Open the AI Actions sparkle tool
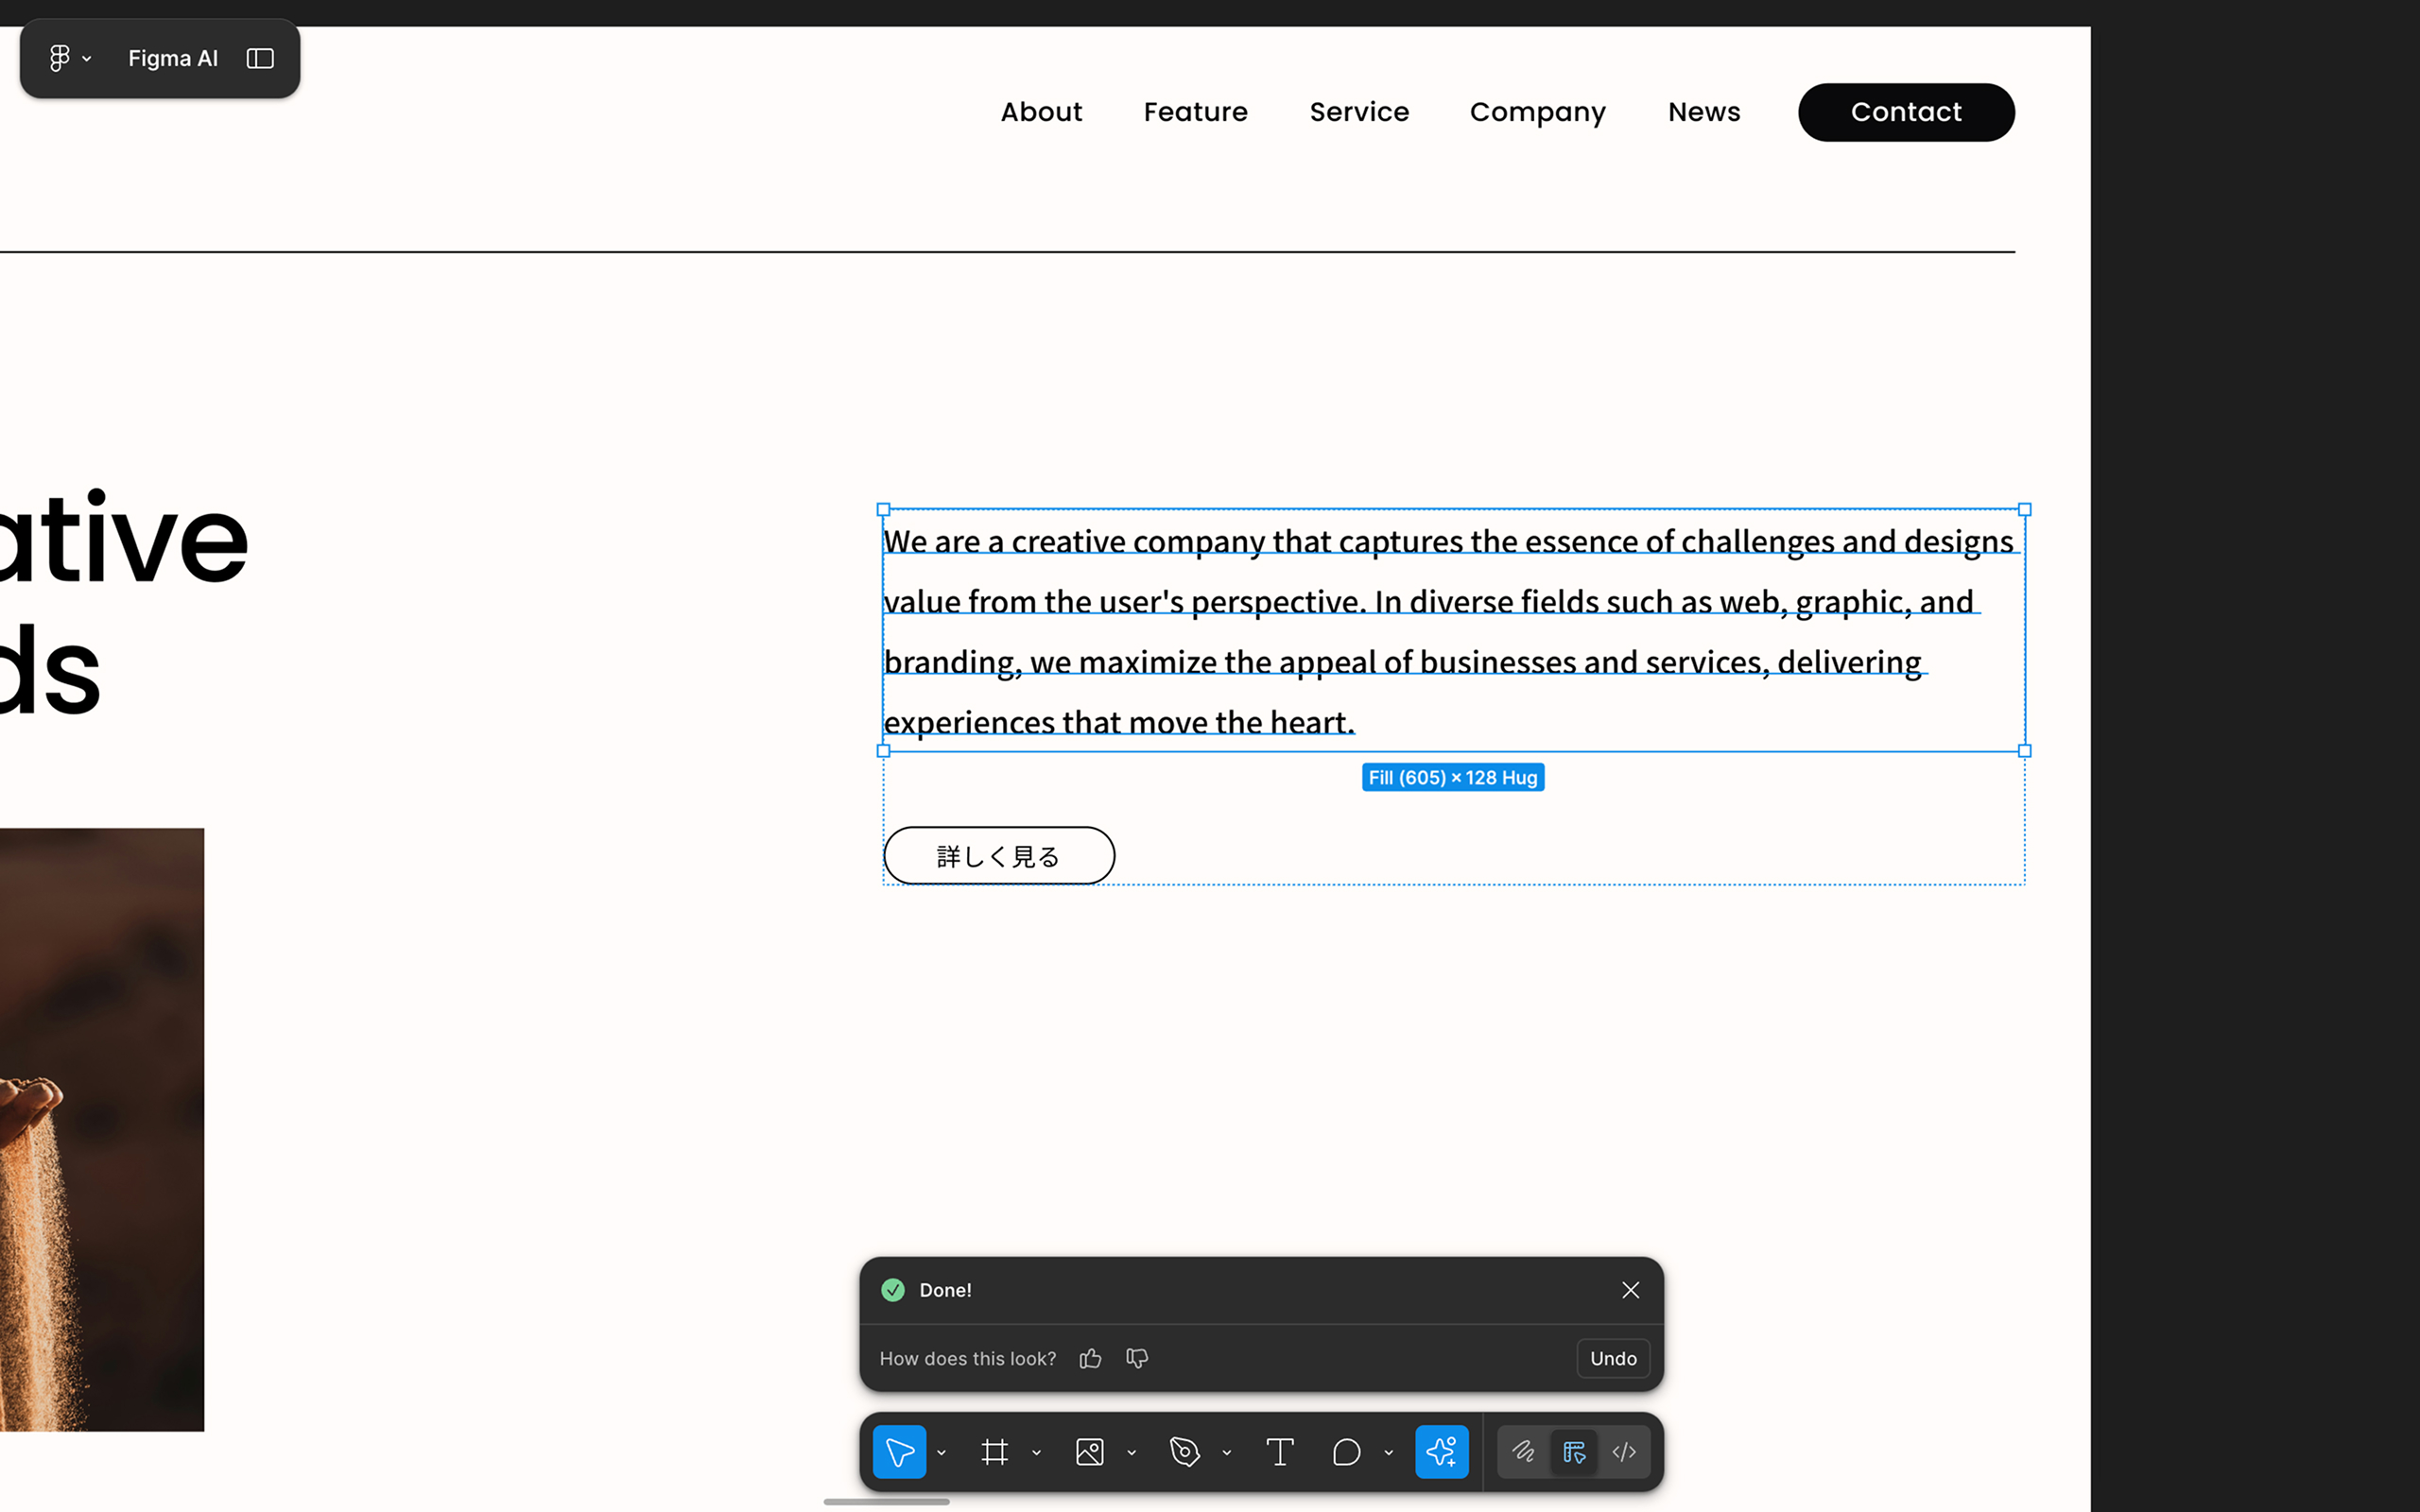The height and width of the screenshot is (1512, 2420). [x=1441, y=1451]
